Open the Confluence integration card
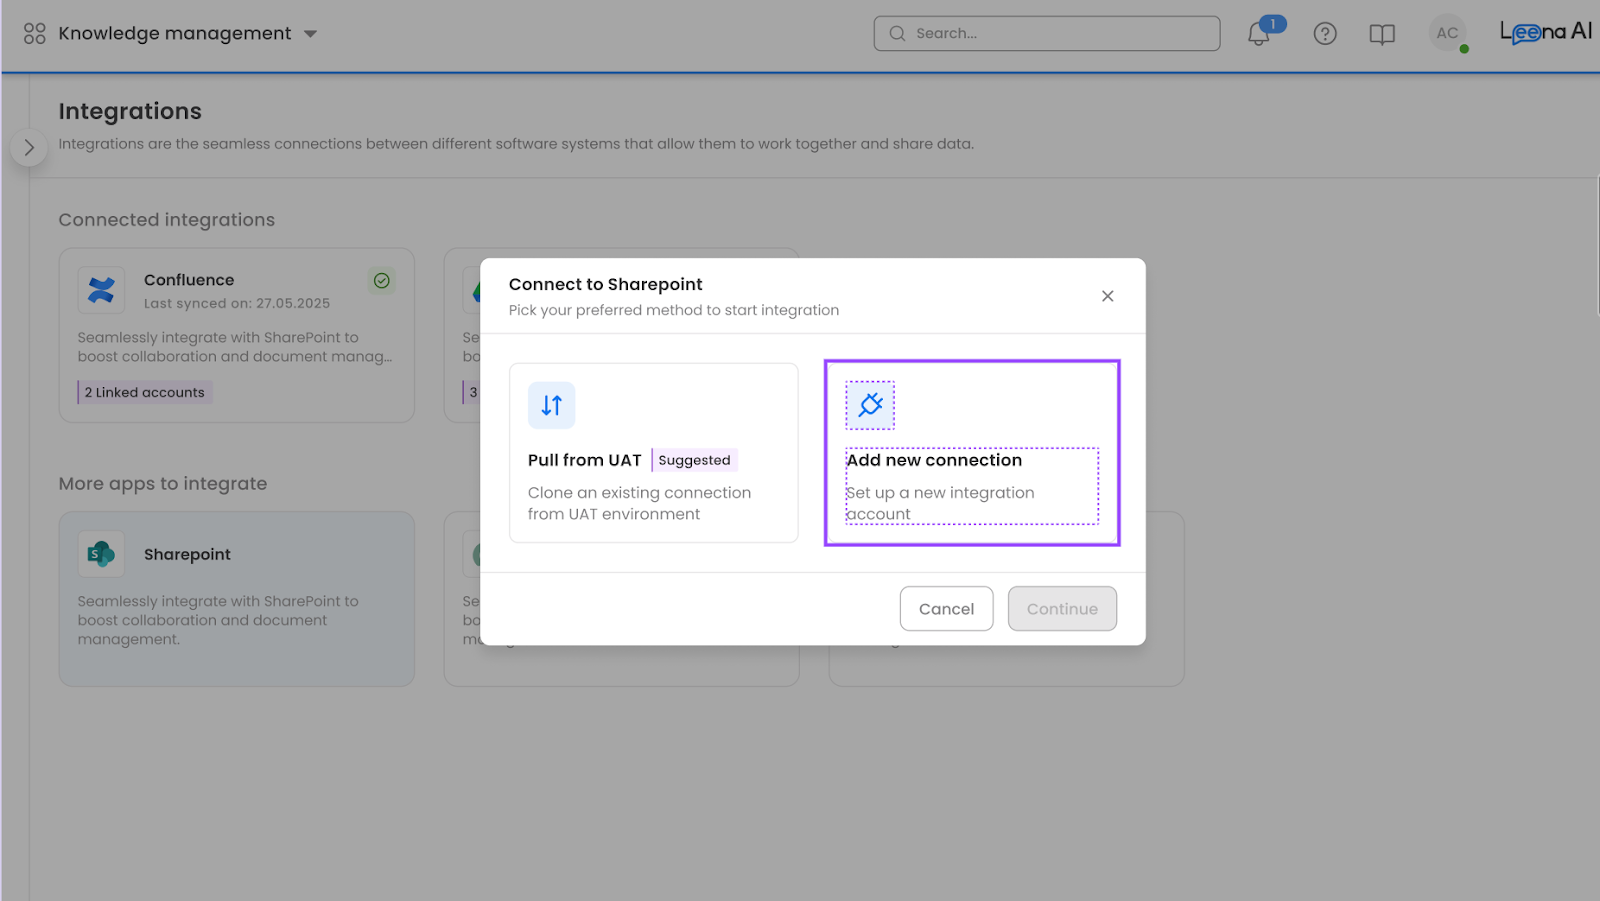The height and width of the screenshot is (901, 1600). click(x=237, y=335)
